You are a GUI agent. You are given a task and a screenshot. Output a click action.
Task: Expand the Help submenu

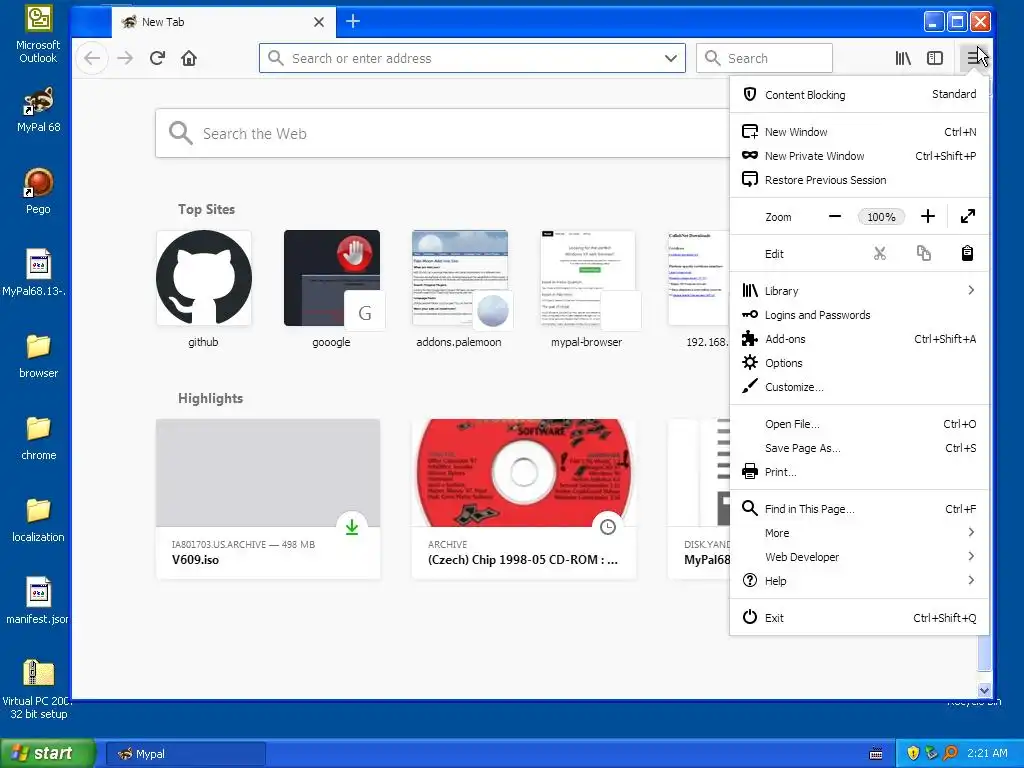tap(859, 581)
